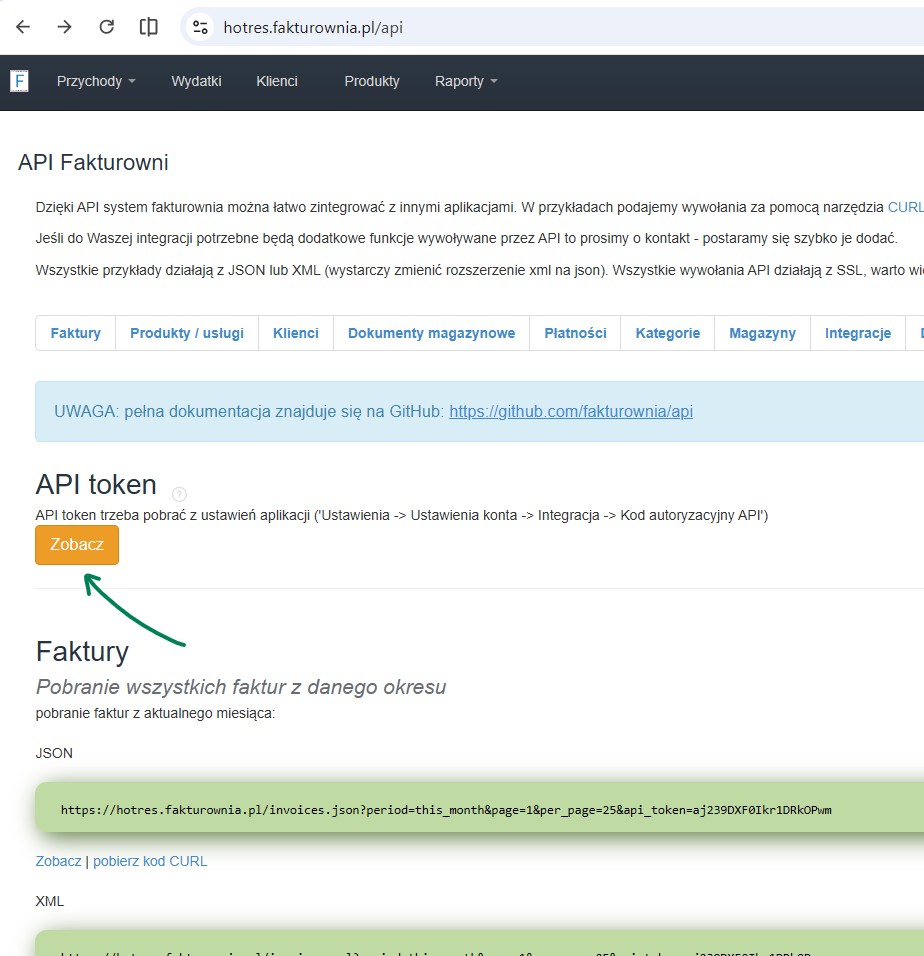Viewport: 924px width, 956px height.
Task: Open Wydatki in the top navigation
Action: 196,81
